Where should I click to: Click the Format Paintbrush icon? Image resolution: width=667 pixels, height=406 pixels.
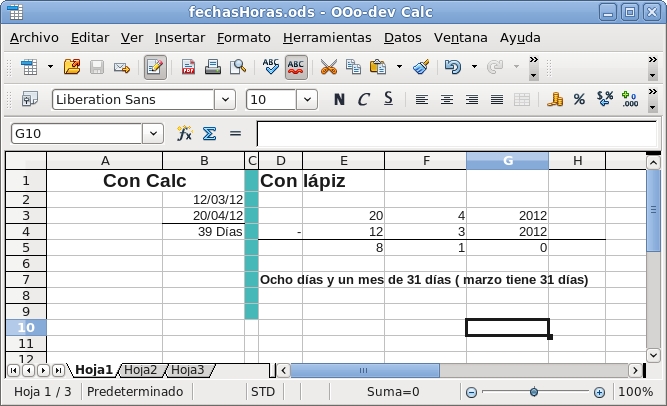pos(421,67)
